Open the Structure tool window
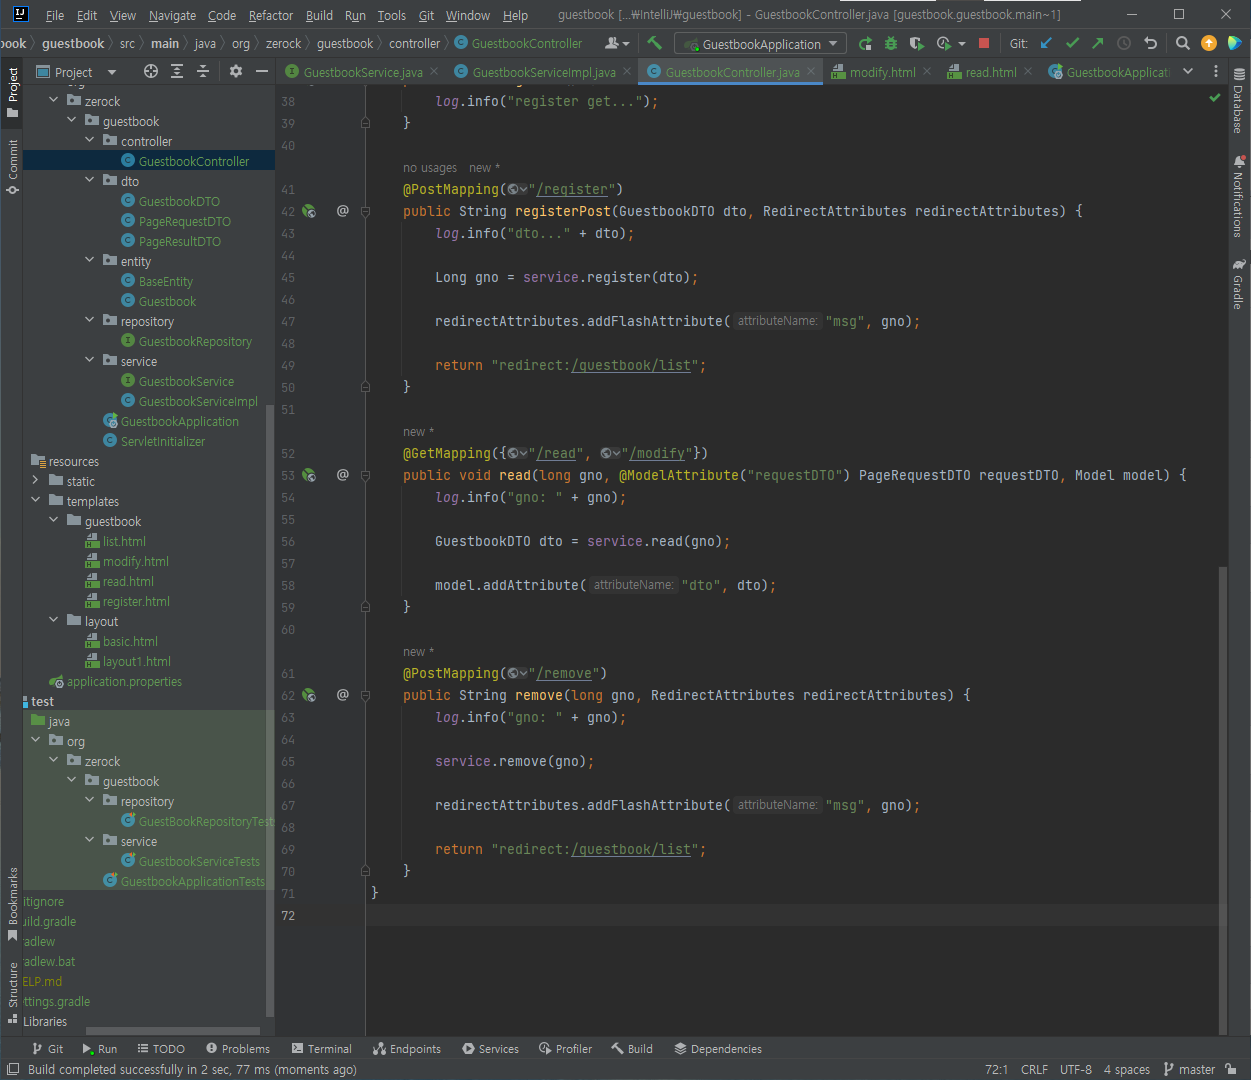This screenshot has height=1080, width=1251. [13, 993]
